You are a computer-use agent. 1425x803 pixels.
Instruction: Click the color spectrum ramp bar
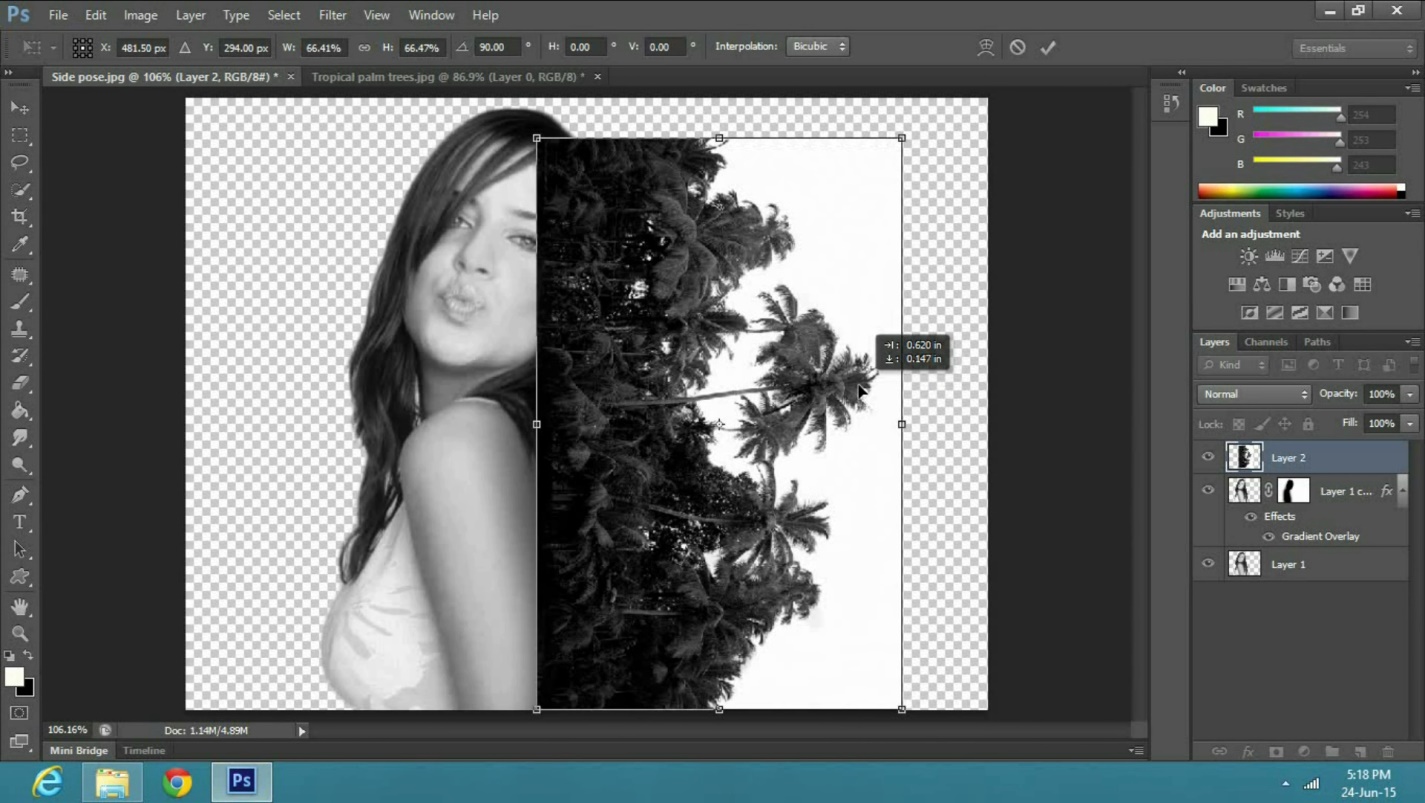(x=1300, y=191)
